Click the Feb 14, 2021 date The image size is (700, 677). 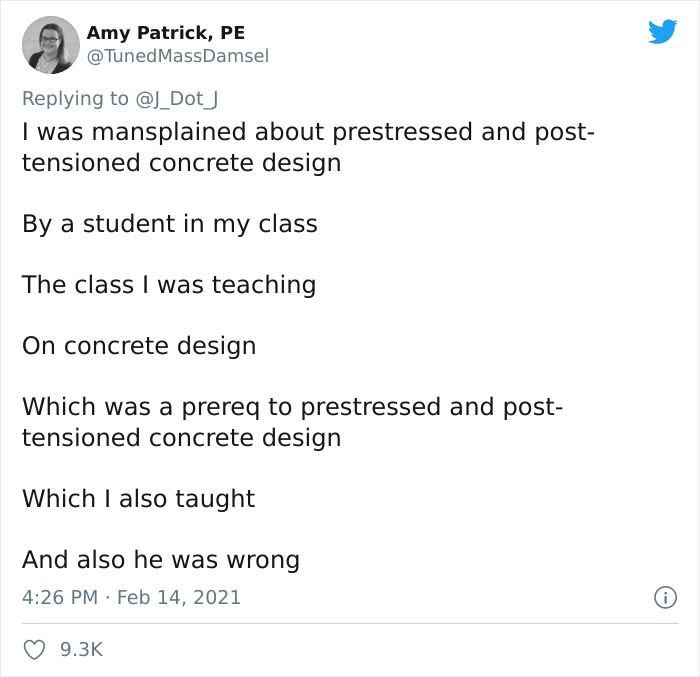[179, 597]
